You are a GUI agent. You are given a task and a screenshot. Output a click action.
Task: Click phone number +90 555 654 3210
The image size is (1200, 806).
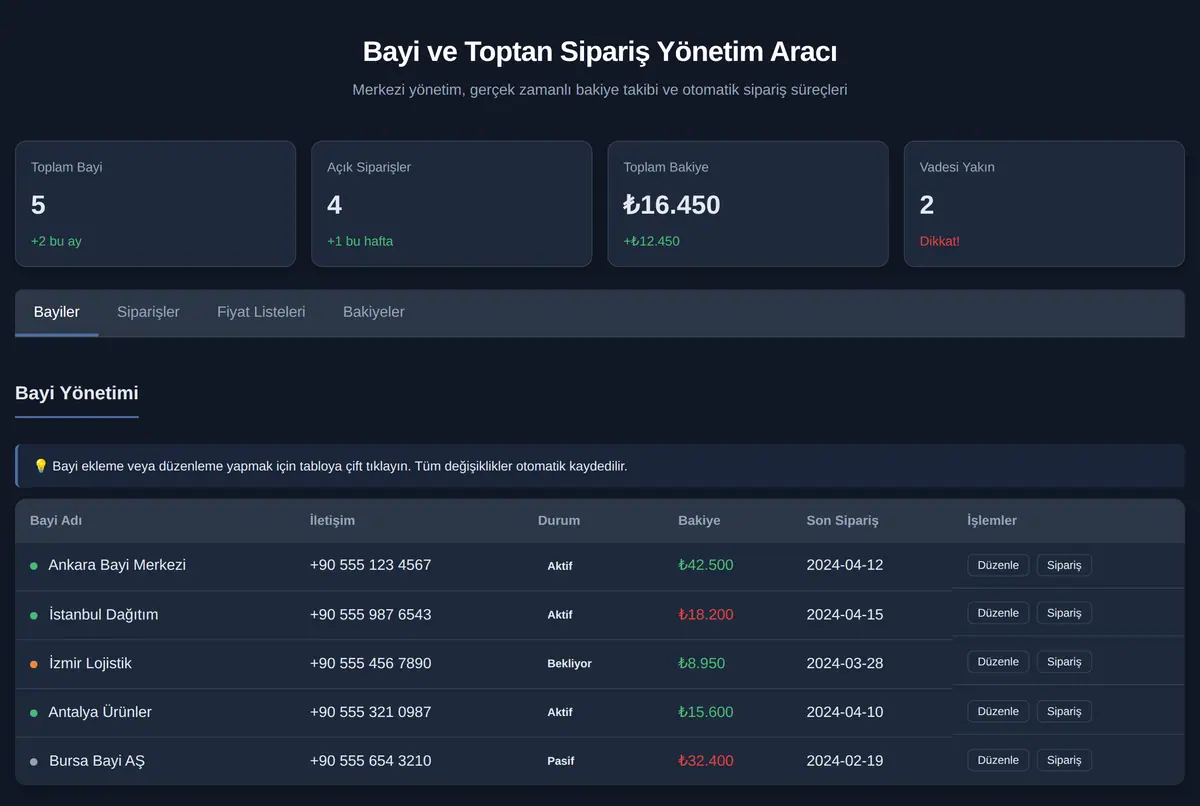click(370, 761)
